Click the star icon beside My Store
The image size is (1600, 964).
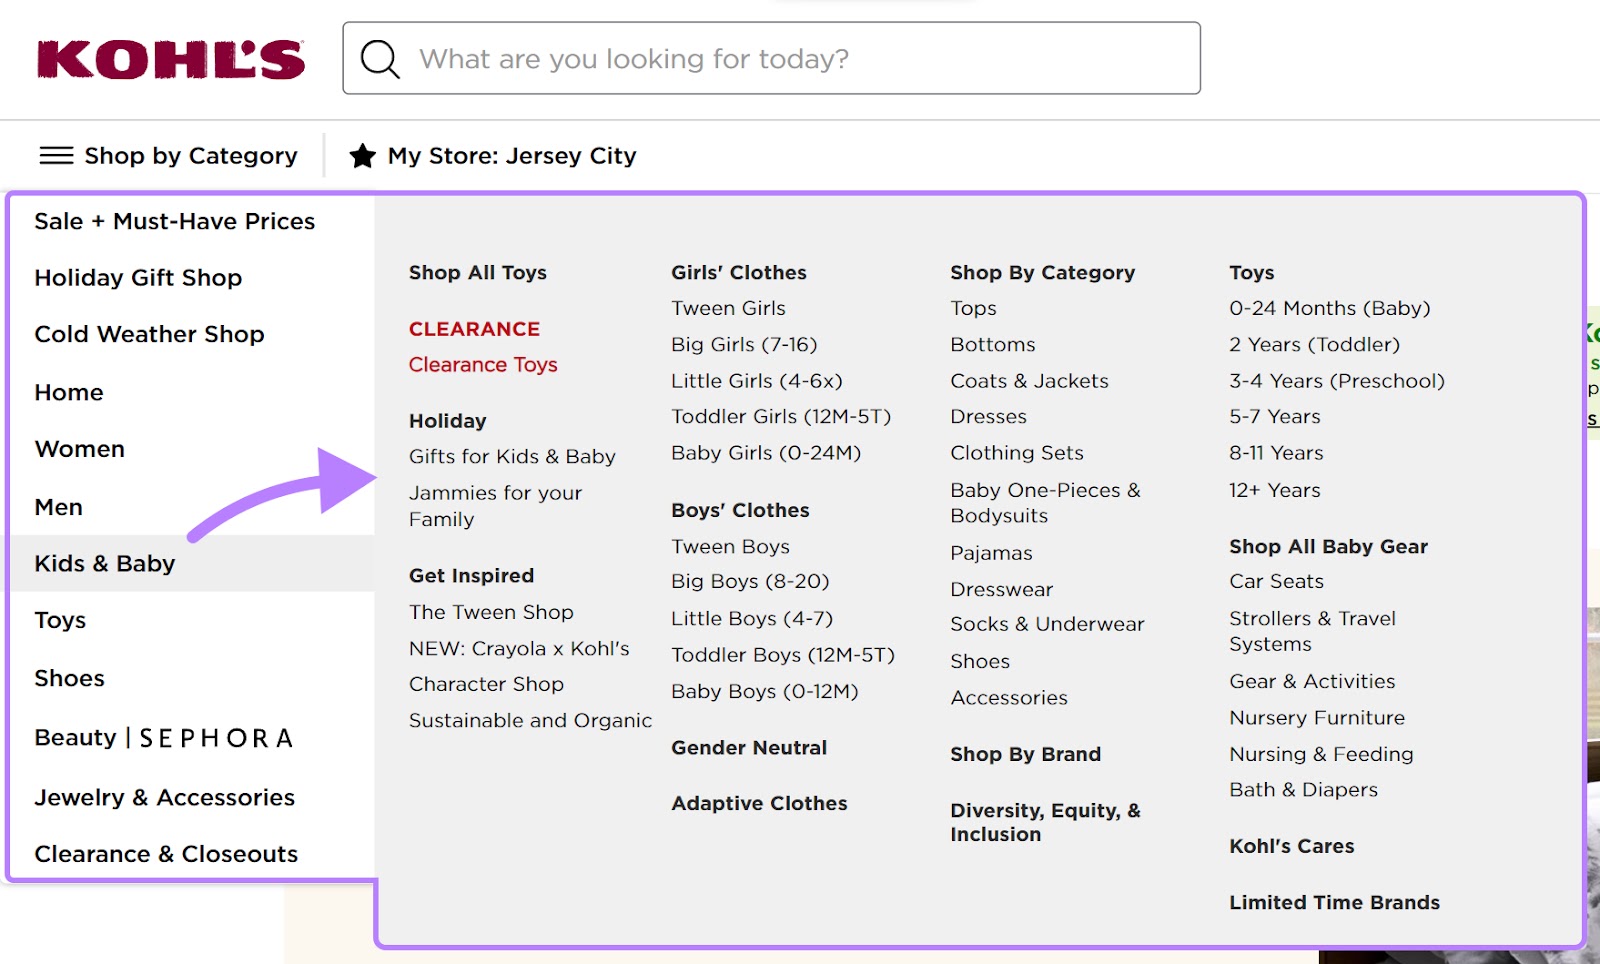point(361,155)
